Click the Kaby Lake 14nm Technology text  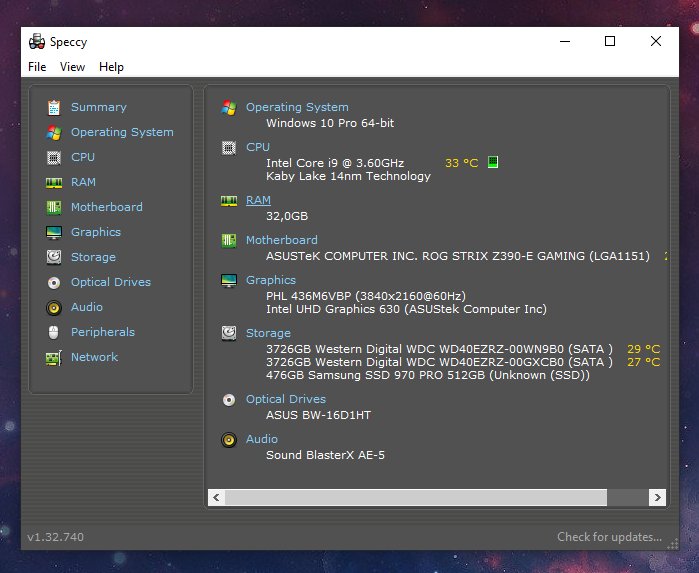click(348, 177)
